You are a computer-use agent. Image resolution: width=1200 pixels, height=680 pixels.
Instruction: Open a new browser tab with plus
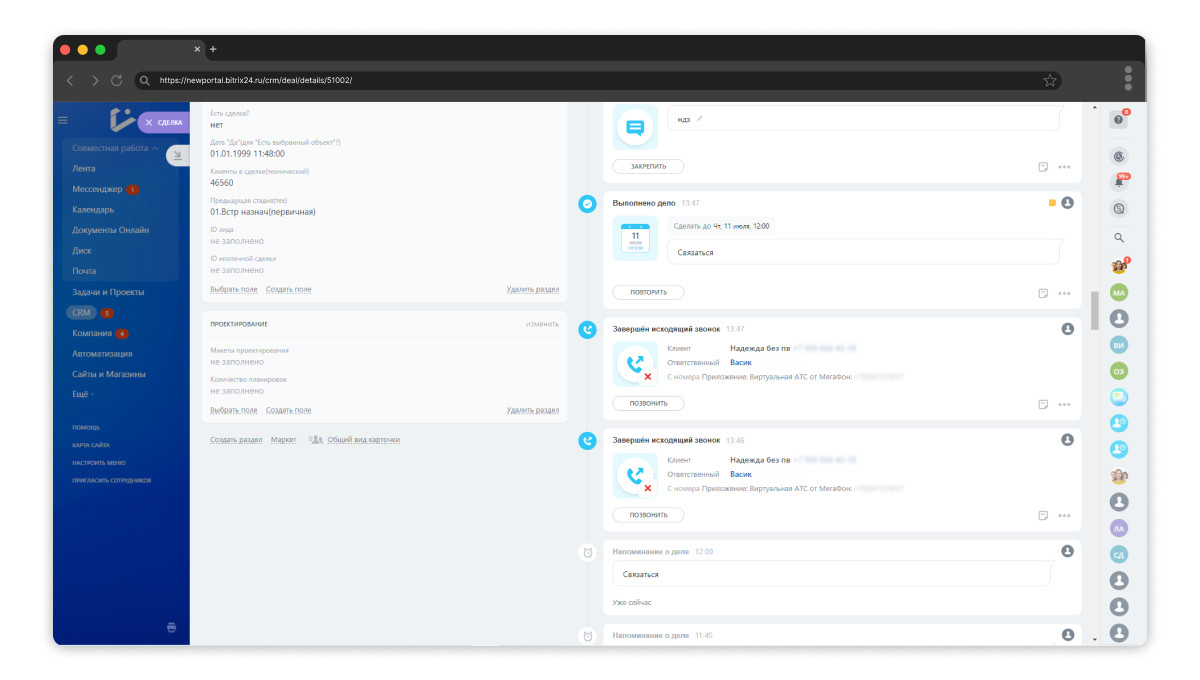click(212, 49)
